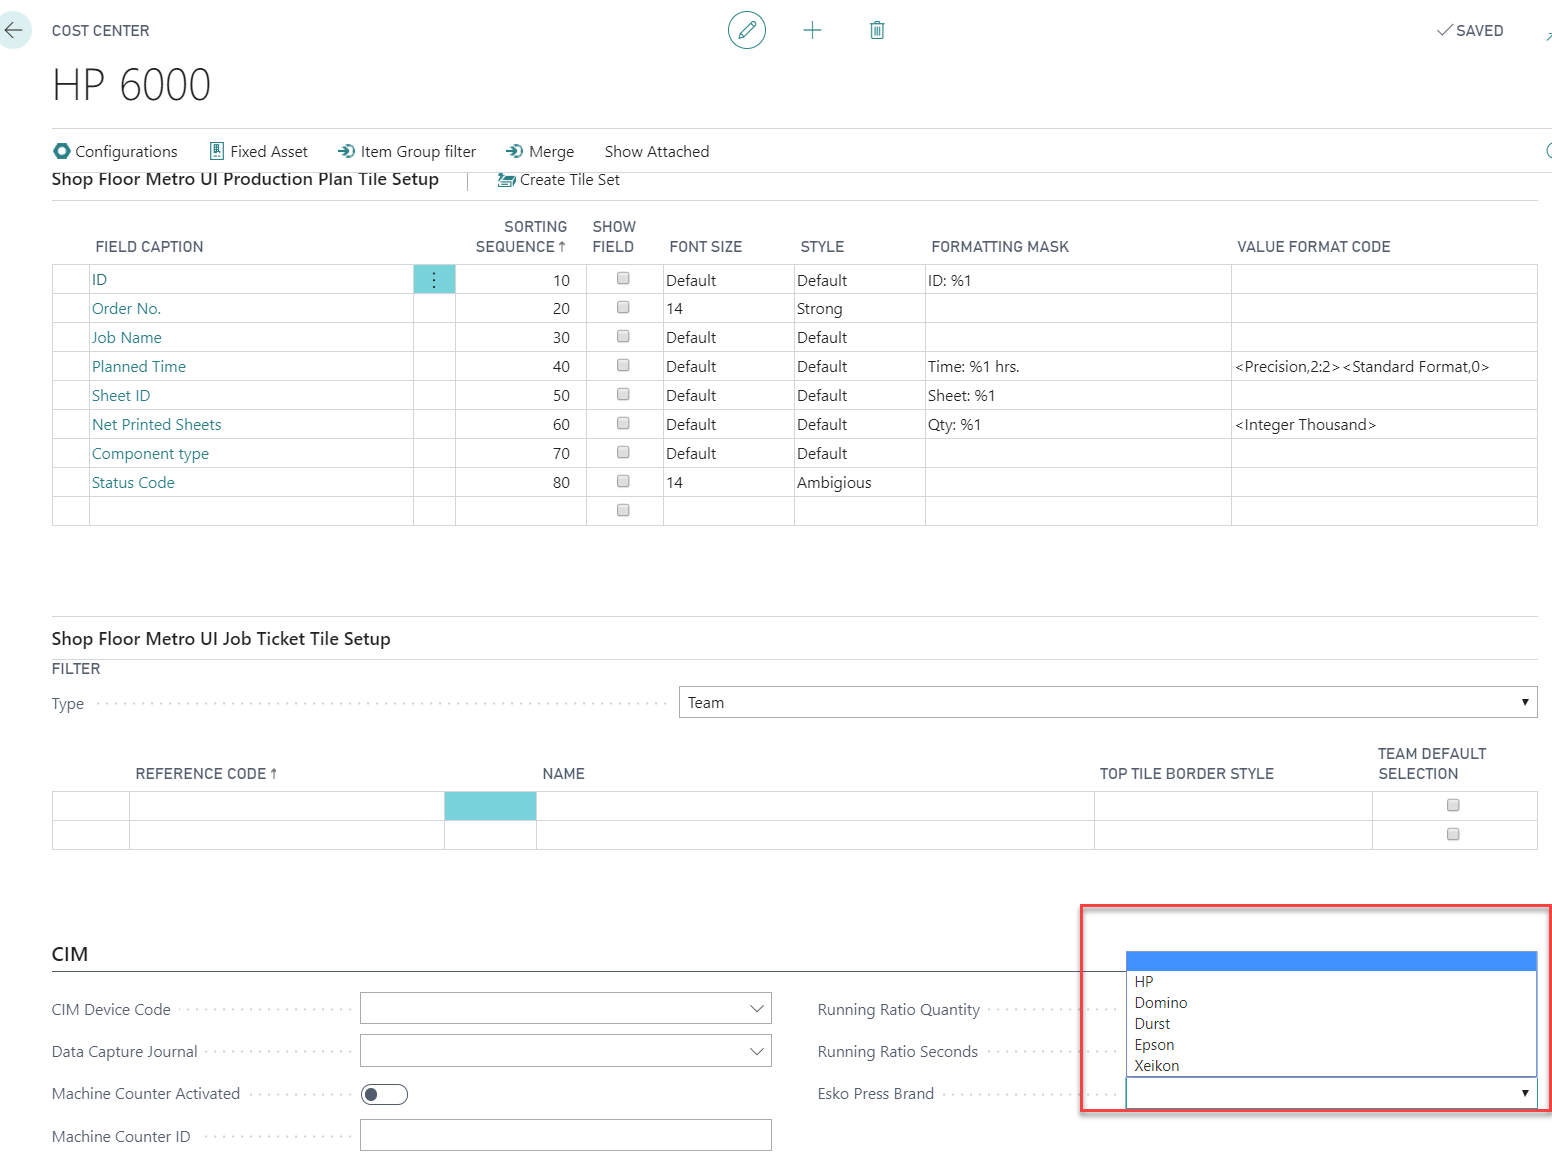Open the three-dot menu on ID row
1552x1159 pixels.
(434, 280)
